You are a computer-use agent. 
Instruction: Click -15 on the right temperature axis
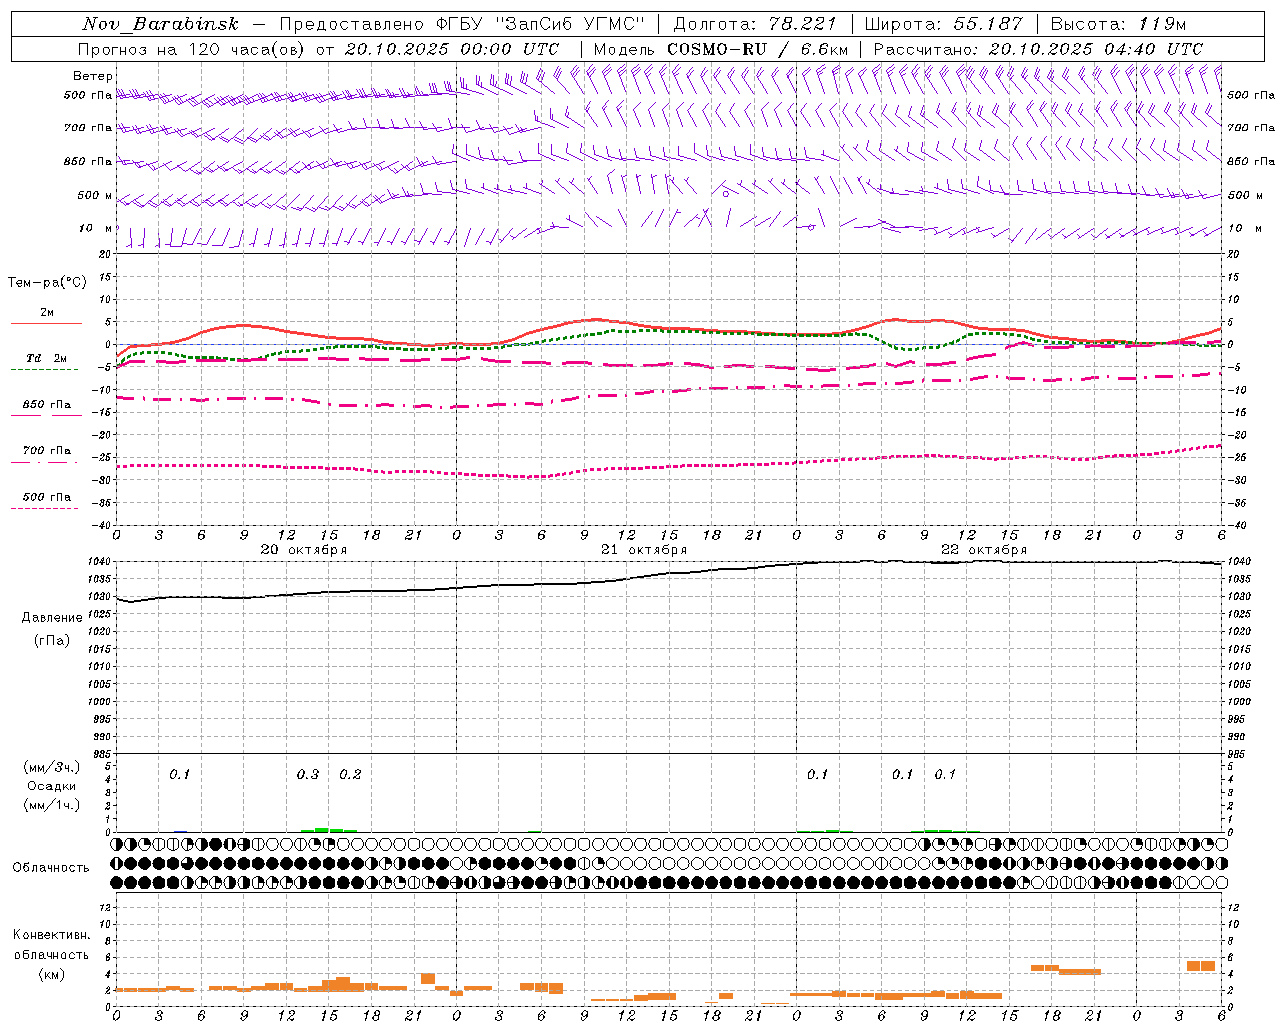click(x=1235, y=412)
